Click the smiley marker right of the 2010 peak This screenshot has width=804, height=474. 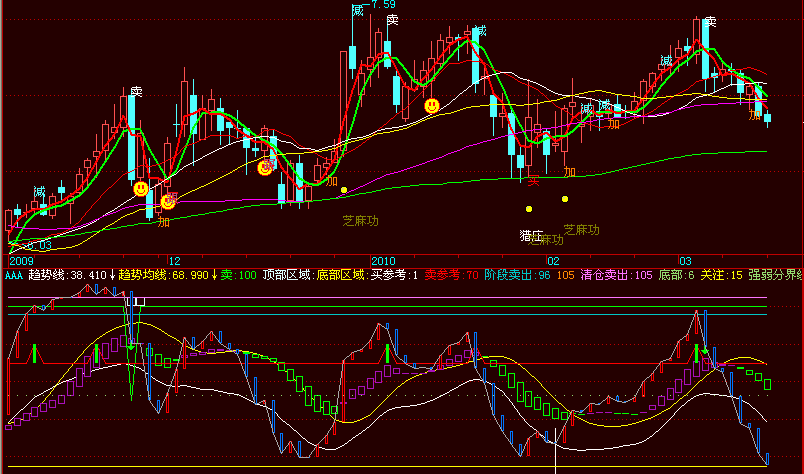pyautogui.click(x=432, y=106)
